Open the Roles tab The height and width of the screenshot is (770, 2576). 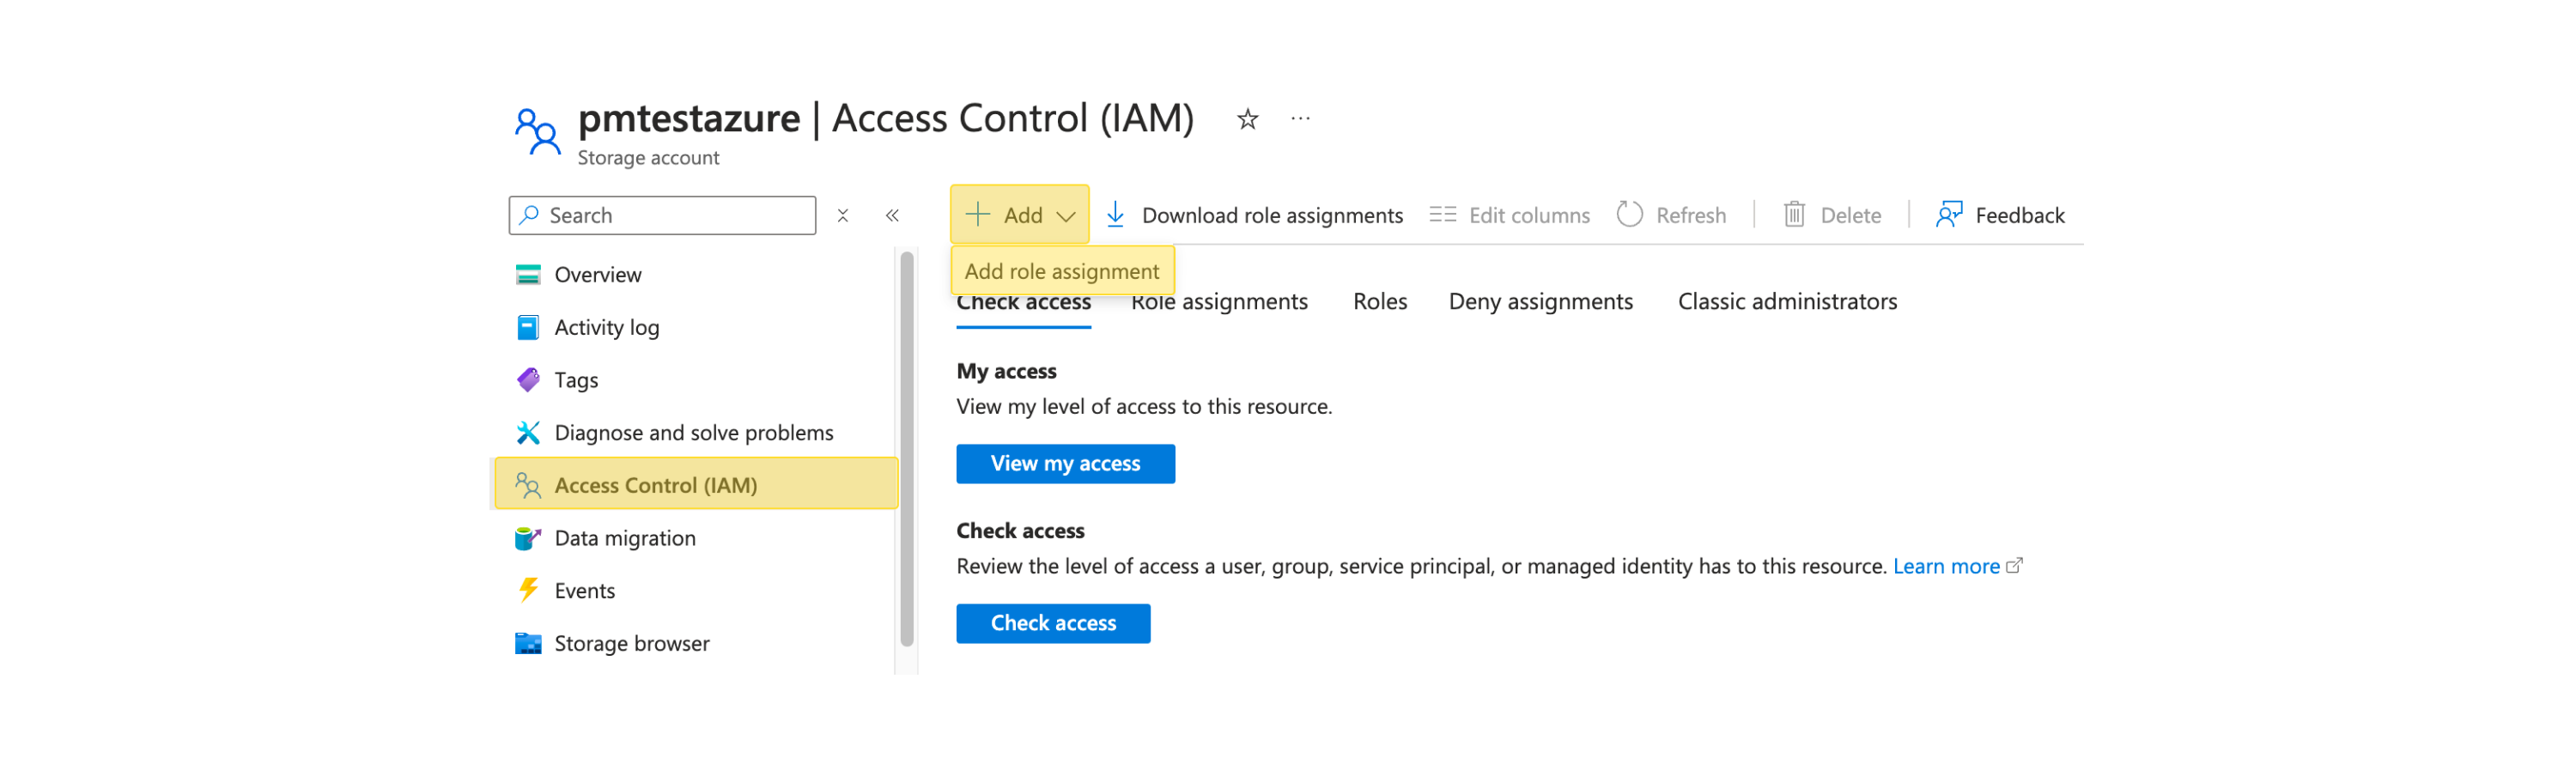coord(1379,301)
